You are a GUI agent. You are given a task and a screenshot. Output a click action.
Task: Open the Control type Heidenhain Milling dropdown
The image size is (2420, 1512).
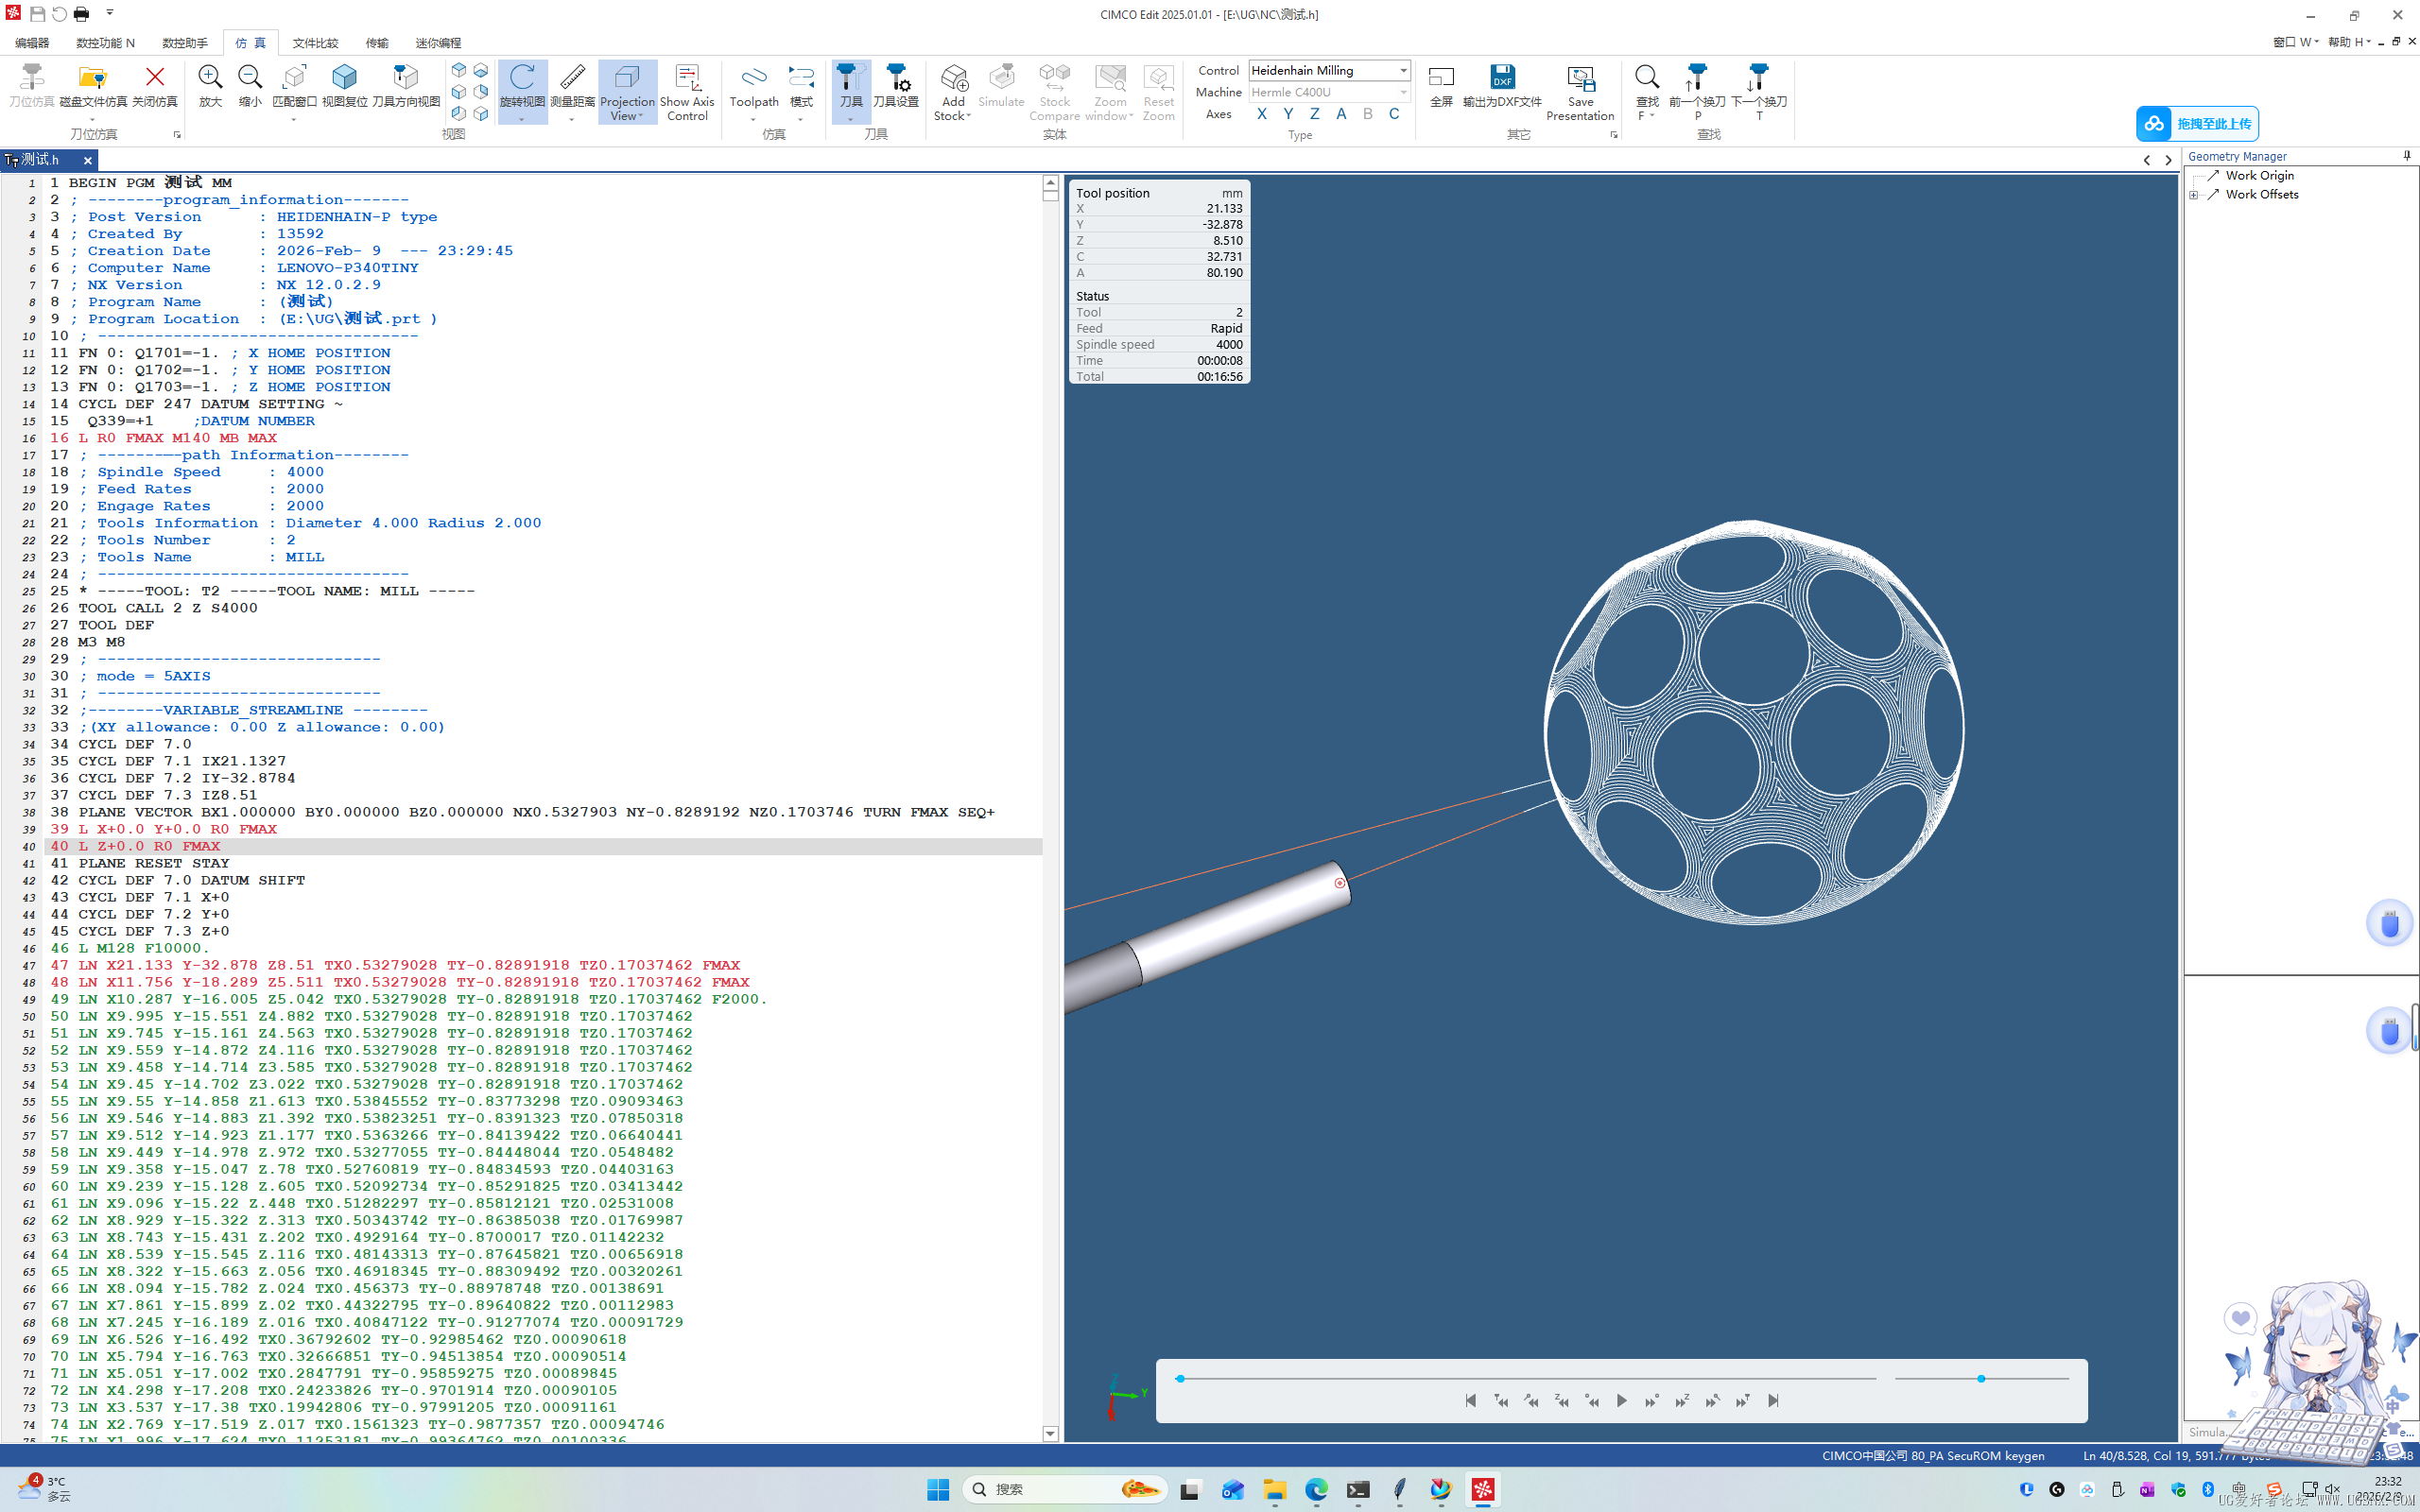click(x=1403, y=70)
